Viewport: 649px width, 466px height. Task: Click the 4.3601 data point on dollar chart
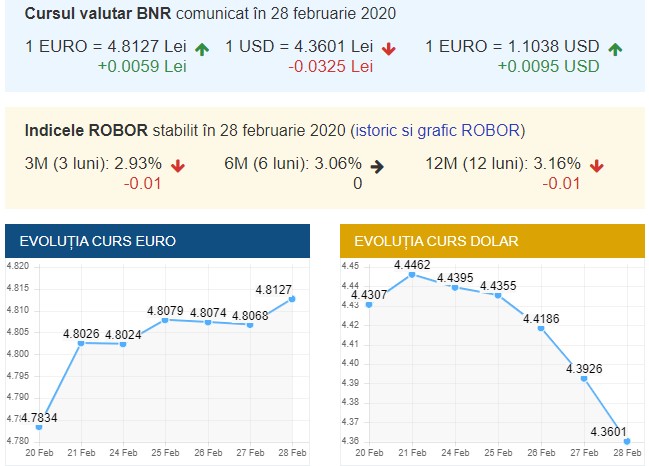tap(626, 441)
